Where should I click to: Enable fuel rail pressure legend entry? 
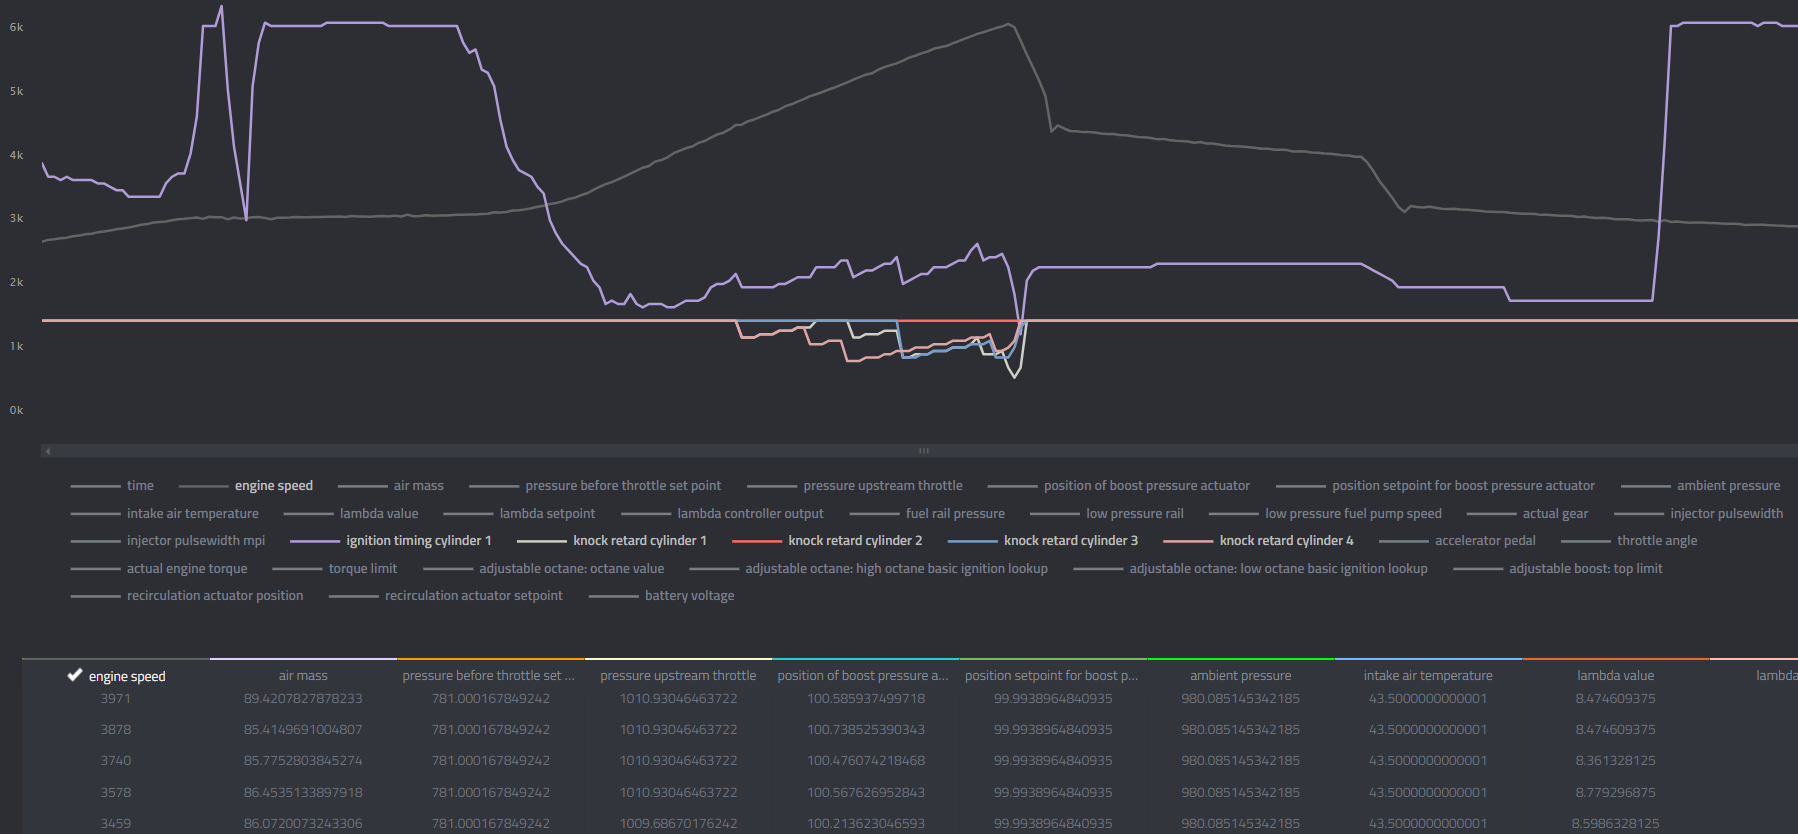955,514
